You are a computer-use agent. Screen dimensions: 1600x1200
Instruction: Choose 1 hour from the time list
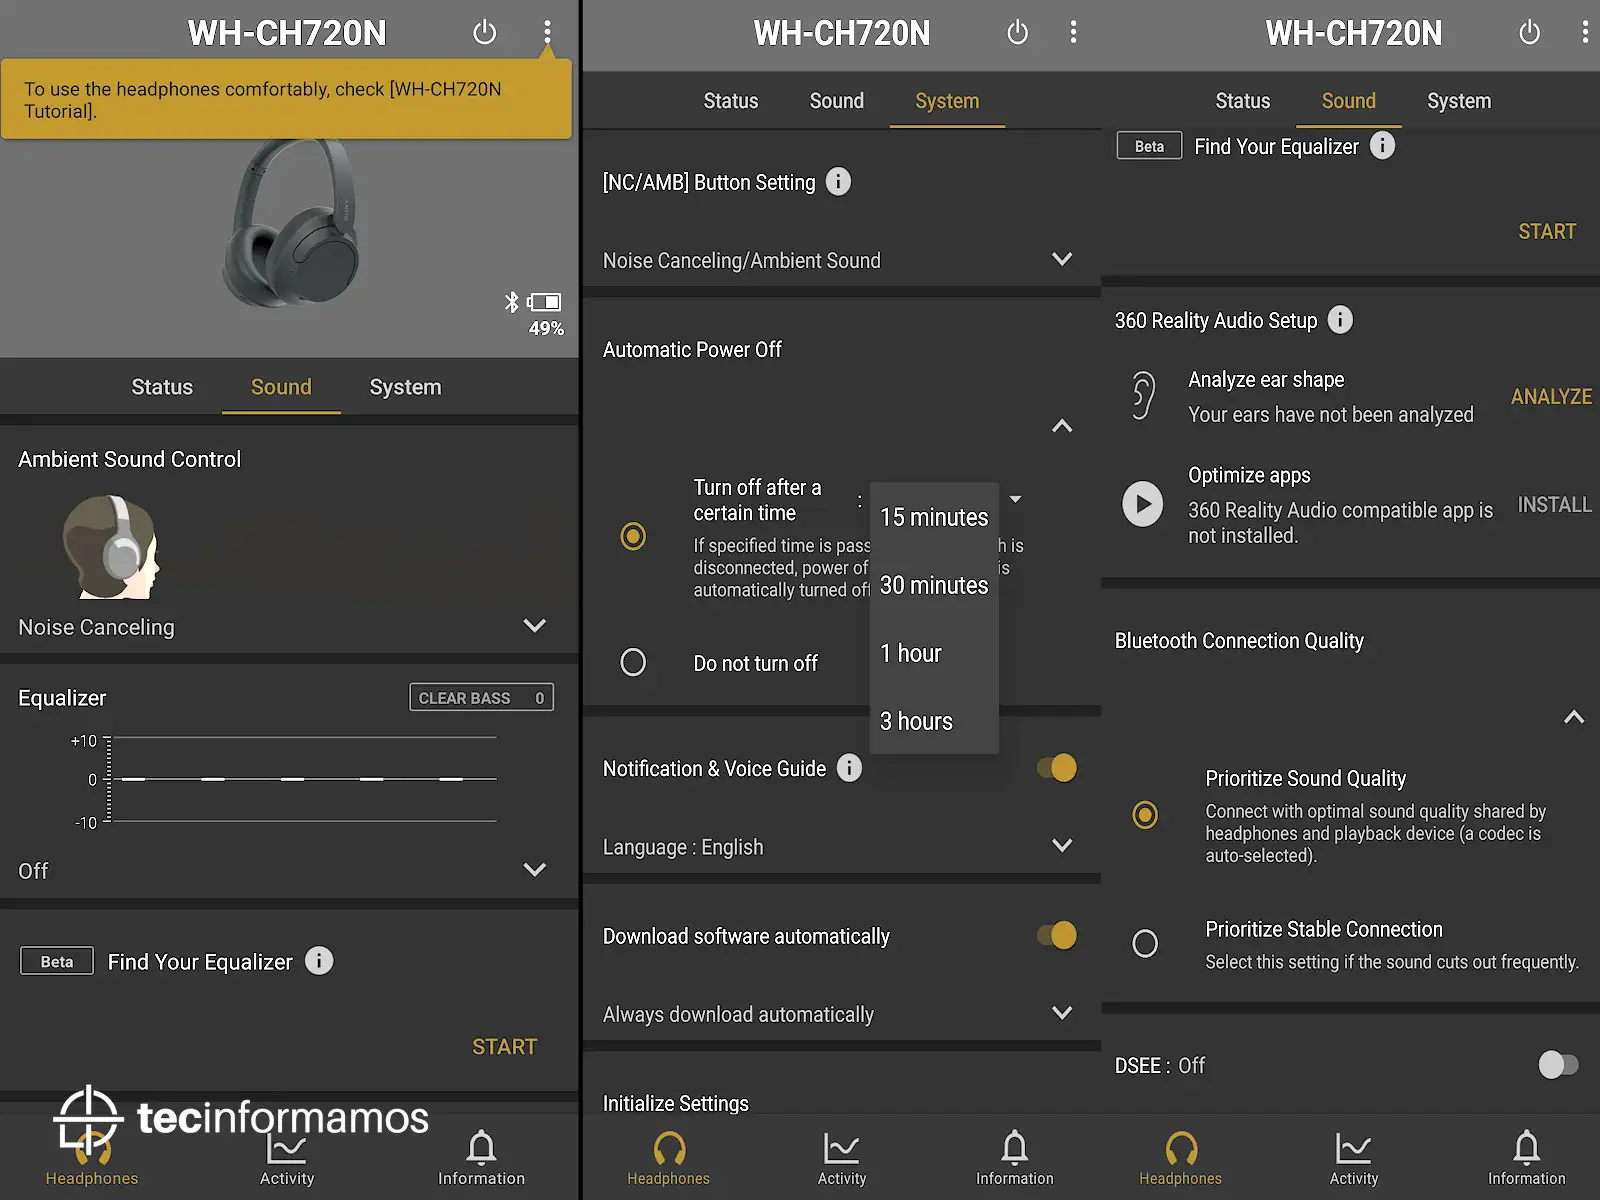(934, 653)
